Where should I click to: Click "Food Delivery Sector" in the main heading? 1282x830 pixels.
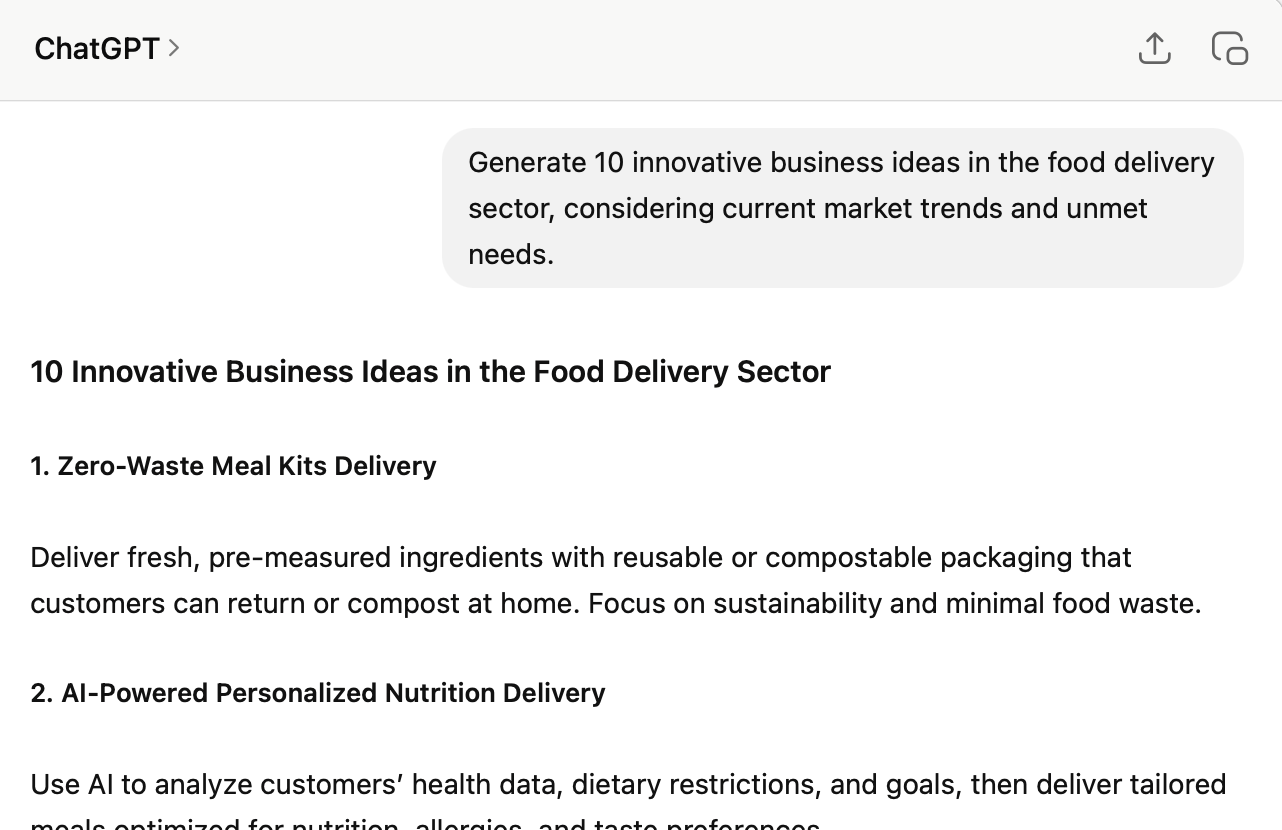(681, 371)
